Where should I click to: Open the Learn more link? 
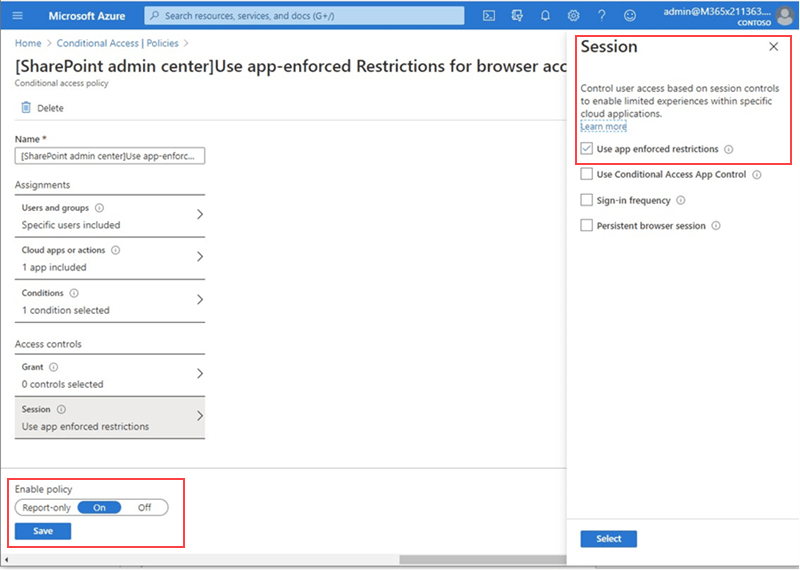603,127
